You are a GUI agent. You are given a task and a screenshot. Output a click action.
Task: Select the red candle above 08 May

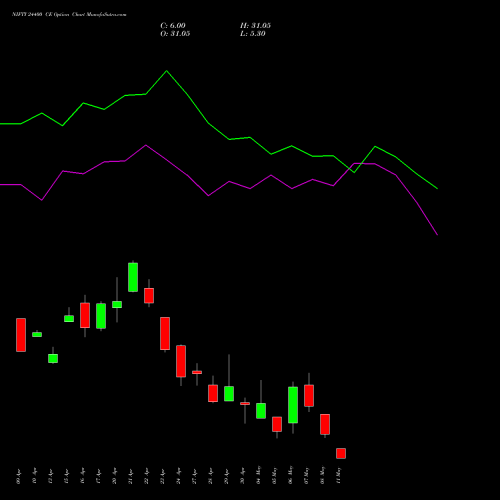point(325,424)
